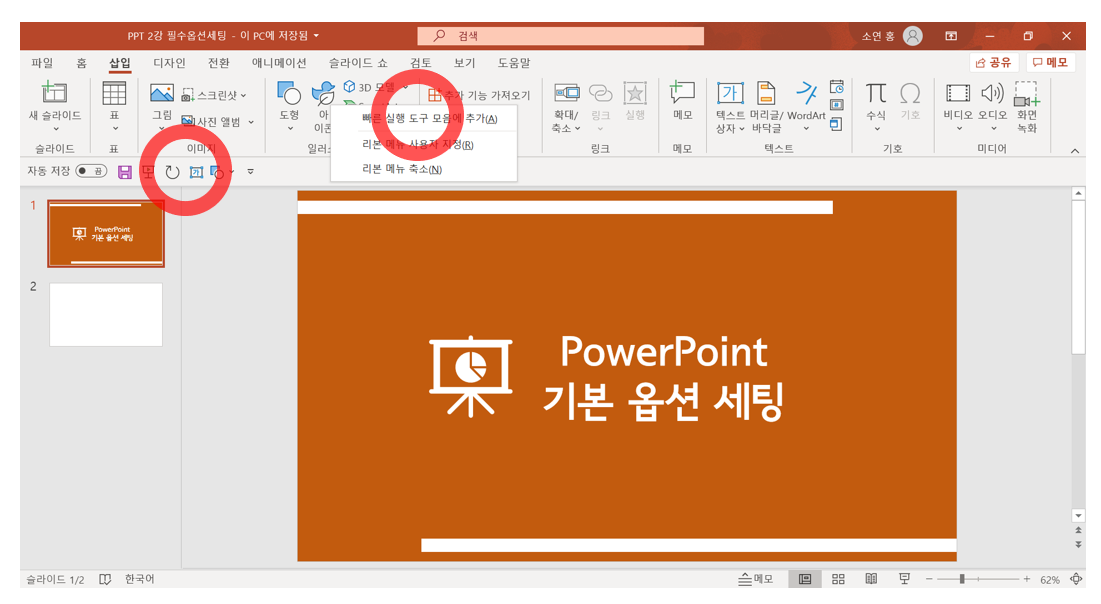The height and width of the screenshot is (604, 1101).
Task: Select the blank slide 2 thumbnail
Action: click(x=106, y=314)
